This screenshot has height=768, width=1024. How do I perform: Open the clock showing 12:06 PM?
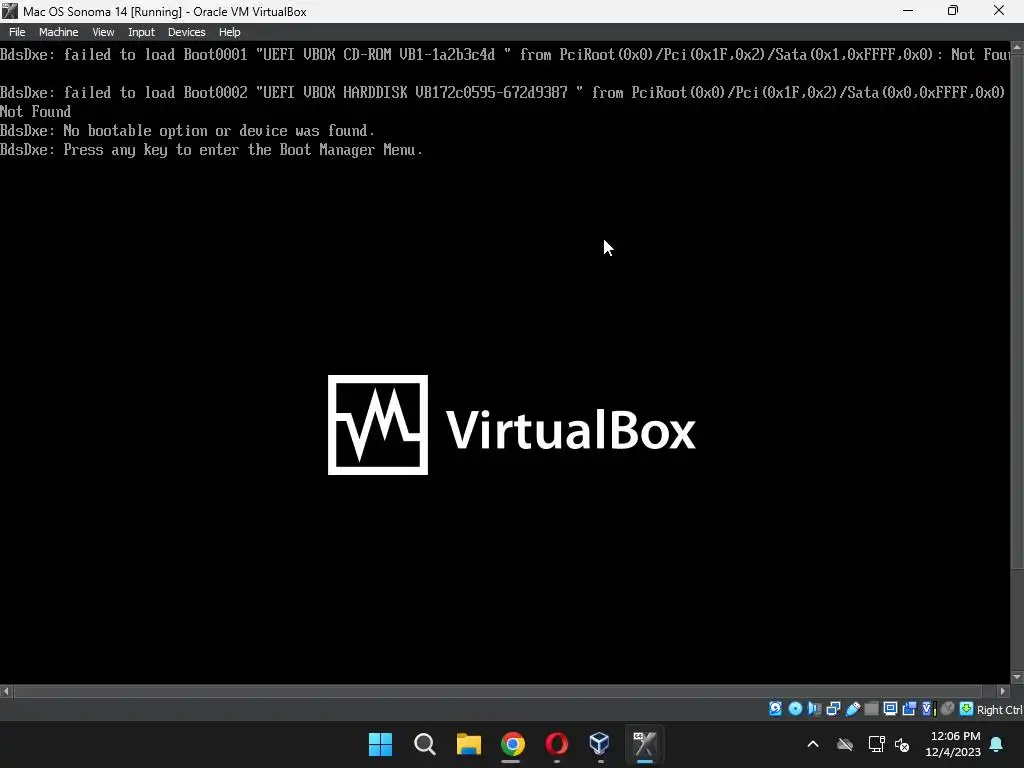coord(953,744)
